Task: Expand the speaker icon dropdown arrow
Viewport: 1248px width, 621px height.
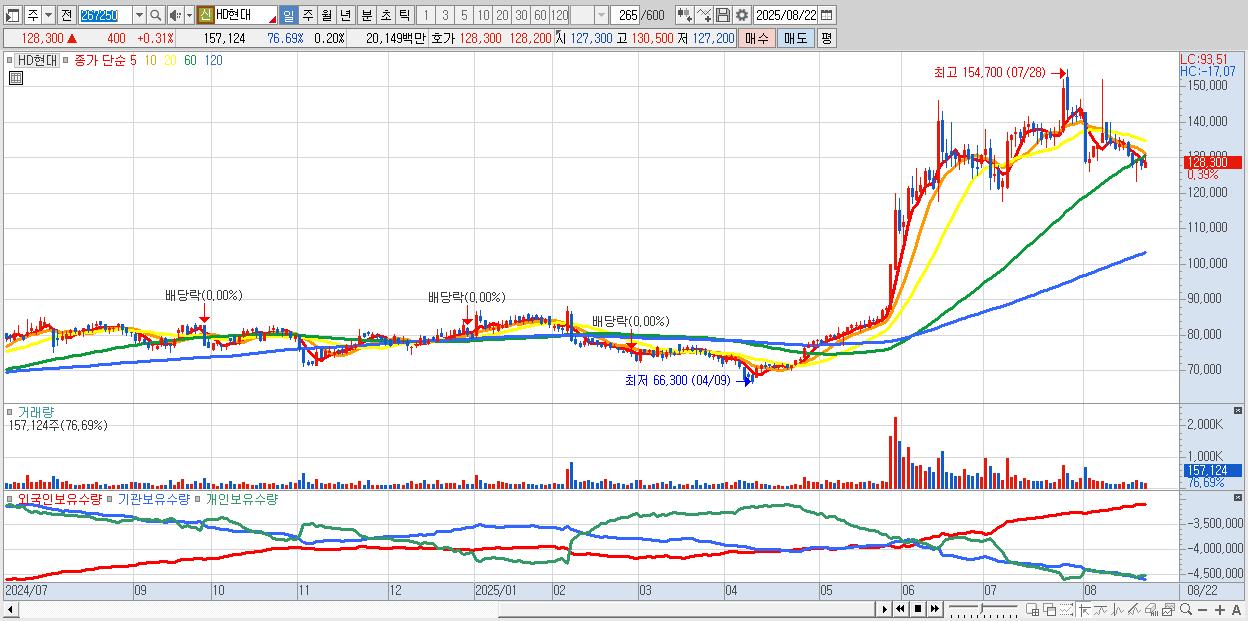Action: pyautogui.click(x=189, y=15)
